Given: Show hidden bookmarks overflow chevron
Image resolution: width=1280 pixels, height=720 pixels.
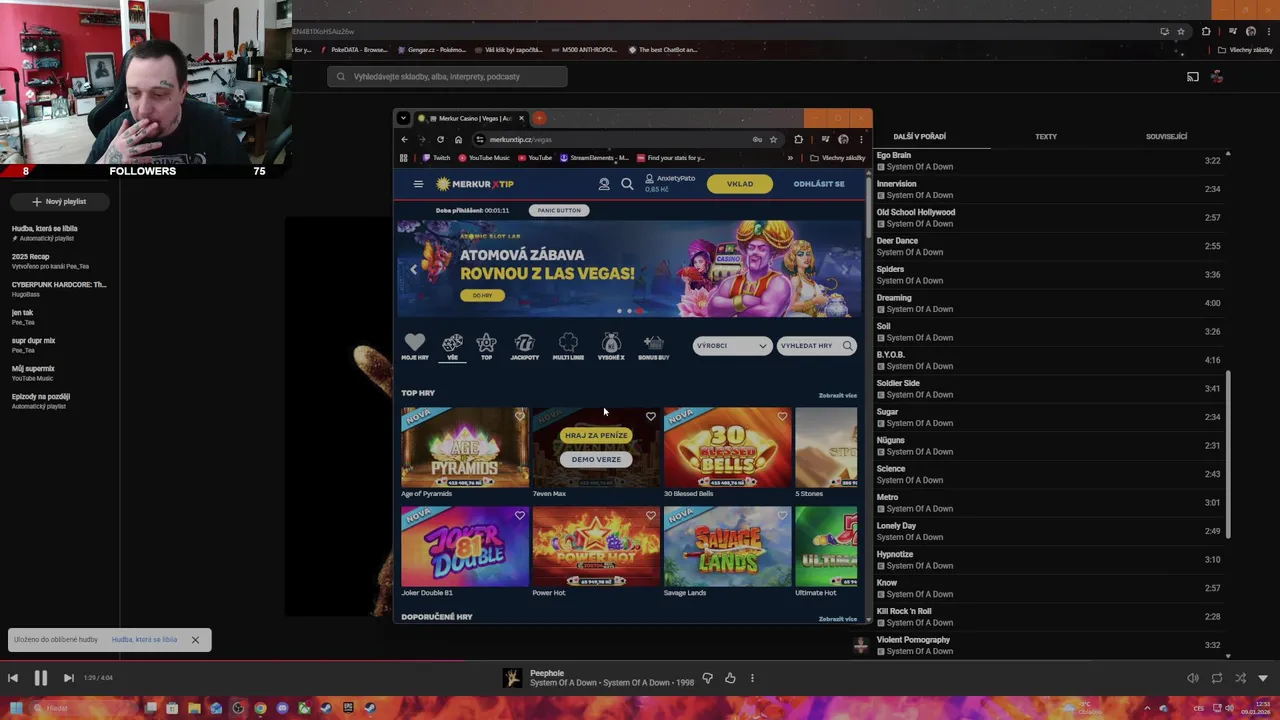Looking at the screenshot, I should pyautogui.click(x=790, y=158).
